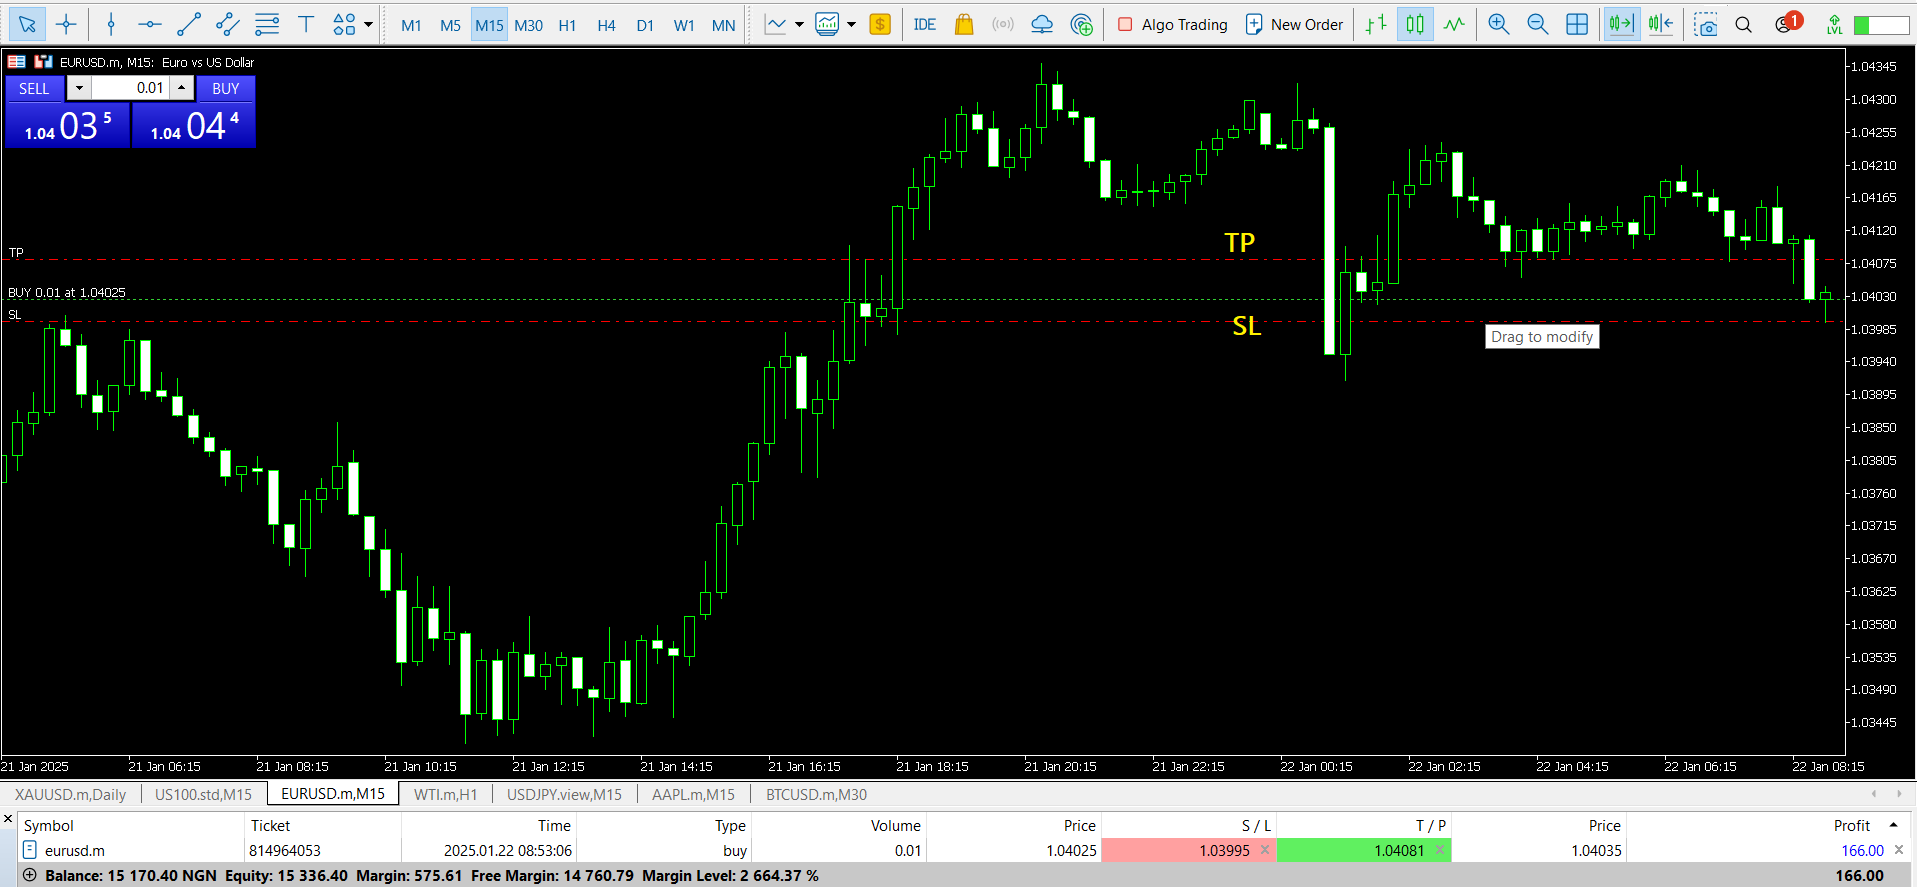
Task: Toggle chart auto-scroll to latest bar
Action: [x=1621, y=25]
